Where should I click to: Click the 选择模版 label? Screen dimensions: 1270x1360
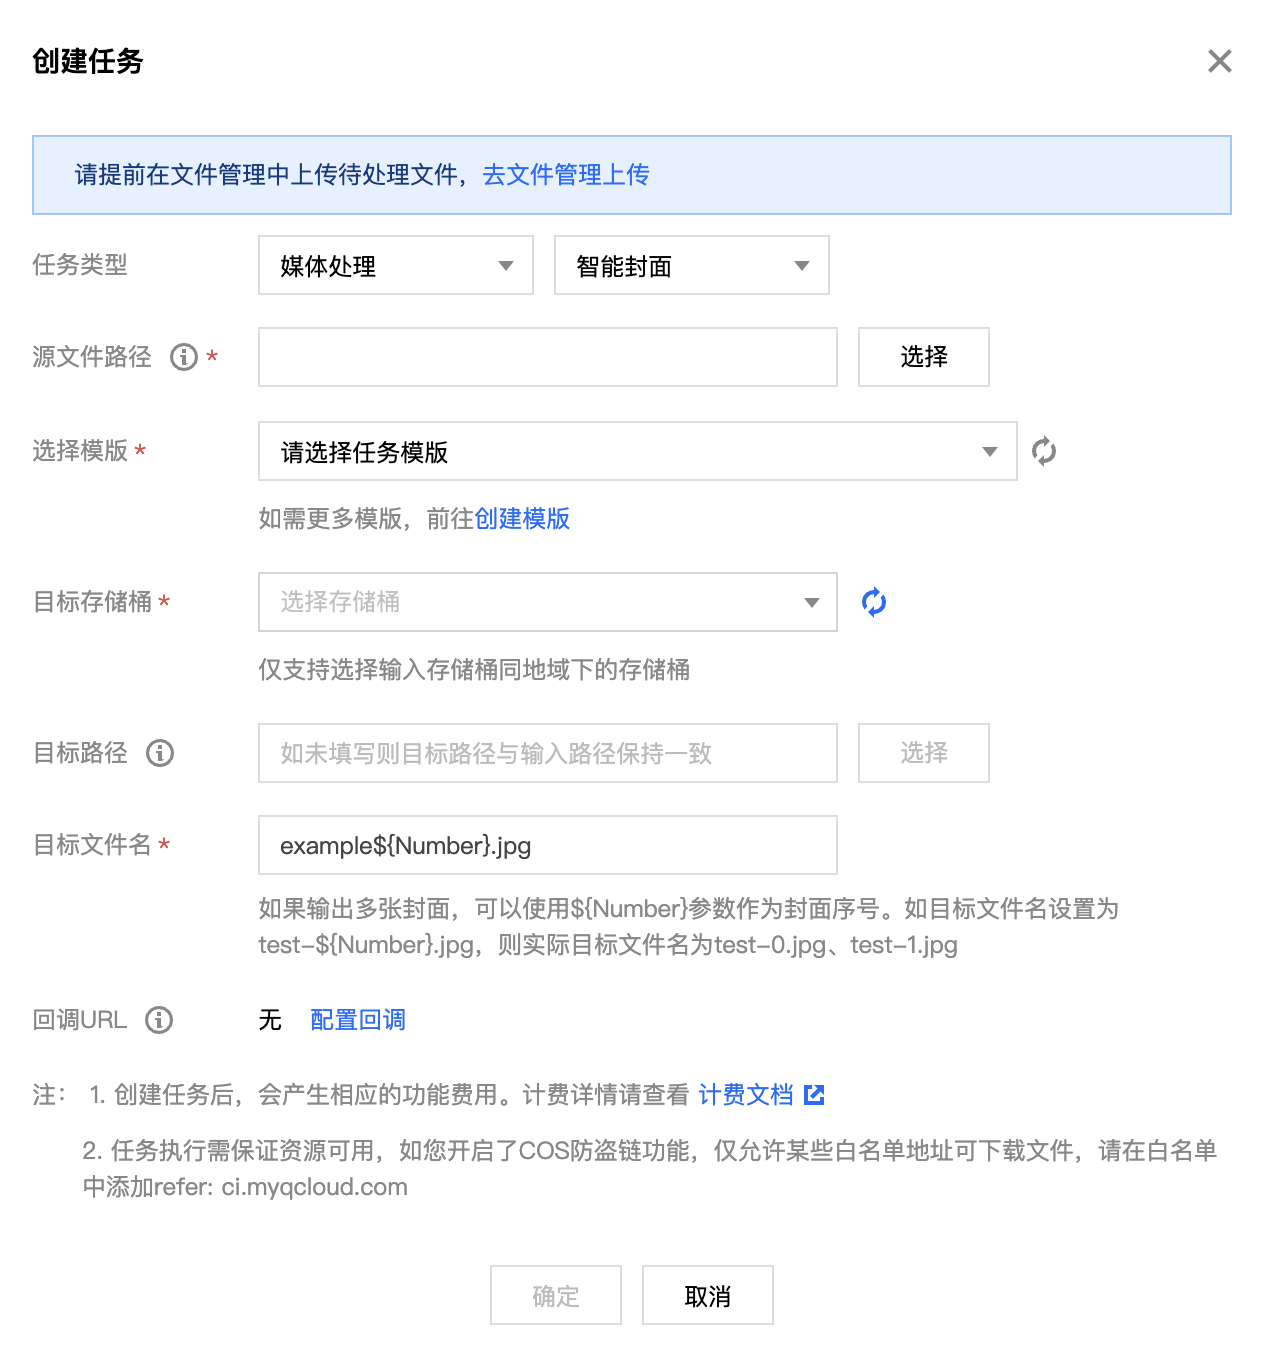point(80,451)
